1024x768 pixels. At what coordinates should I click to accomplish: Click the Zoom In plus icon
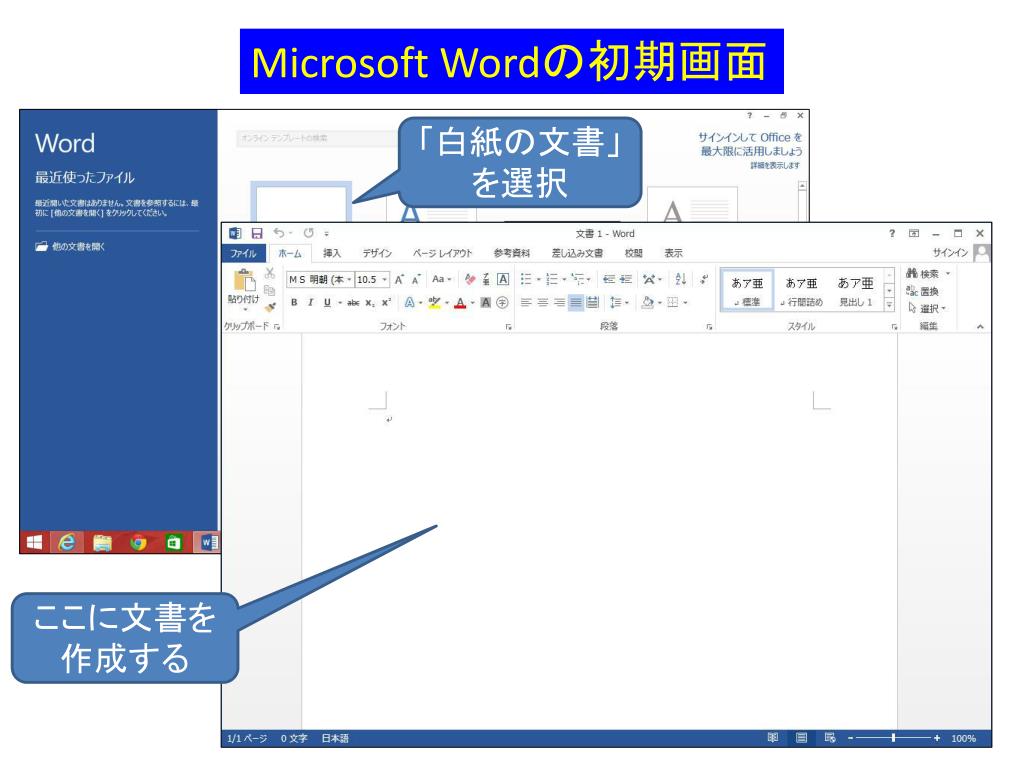tap(937, 738)
